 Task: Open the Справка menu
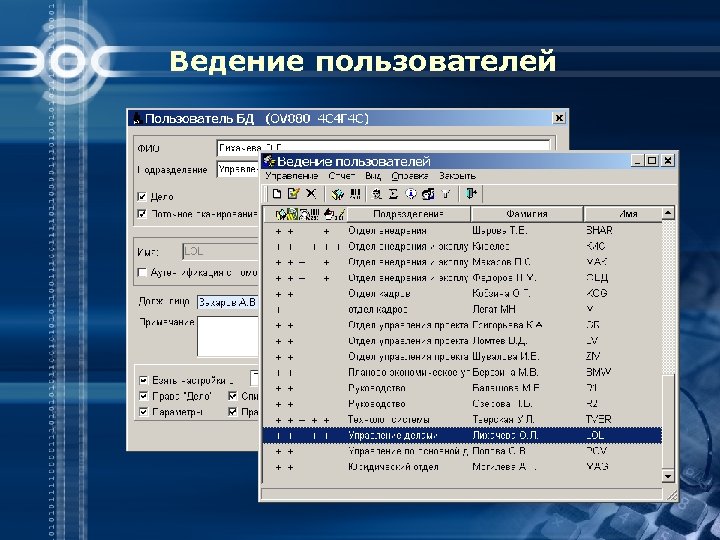pos(410,176)
